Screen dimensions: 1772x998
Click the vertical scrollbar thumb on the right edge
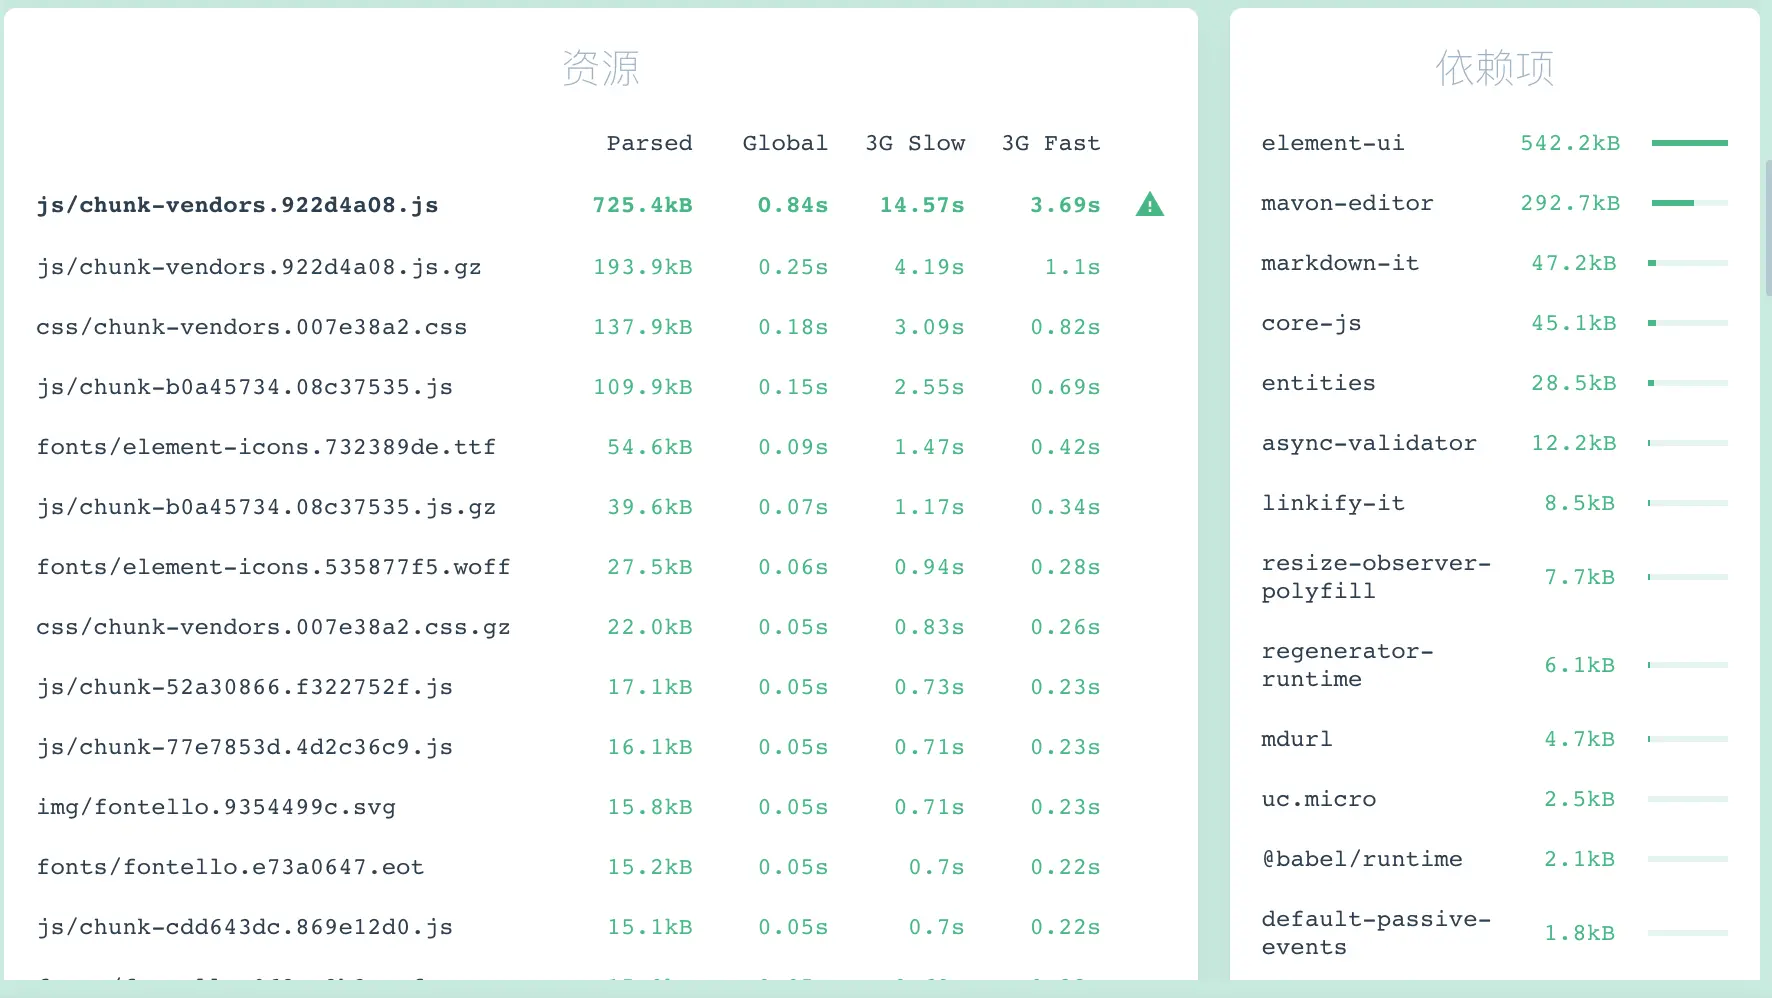(1768, 228)
